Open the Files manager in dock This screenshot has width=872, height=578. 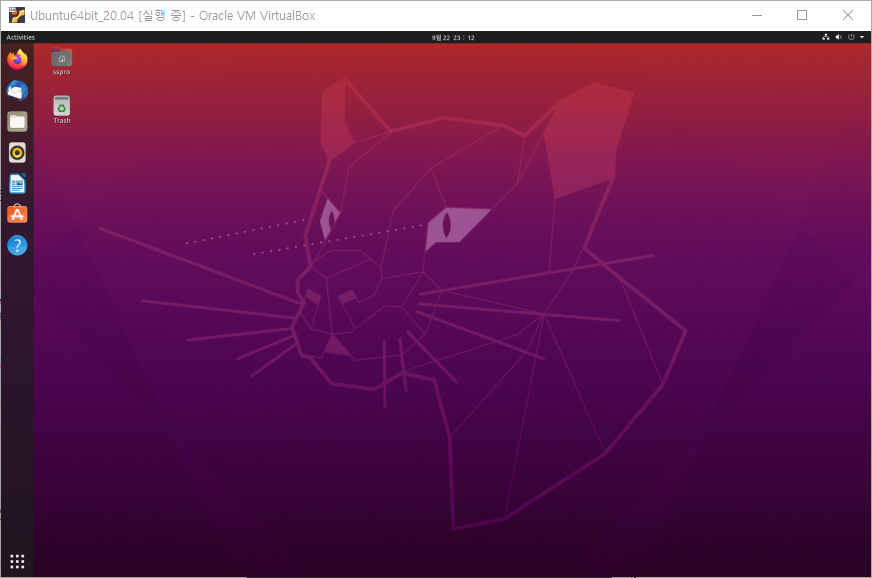tap(17, 121)
